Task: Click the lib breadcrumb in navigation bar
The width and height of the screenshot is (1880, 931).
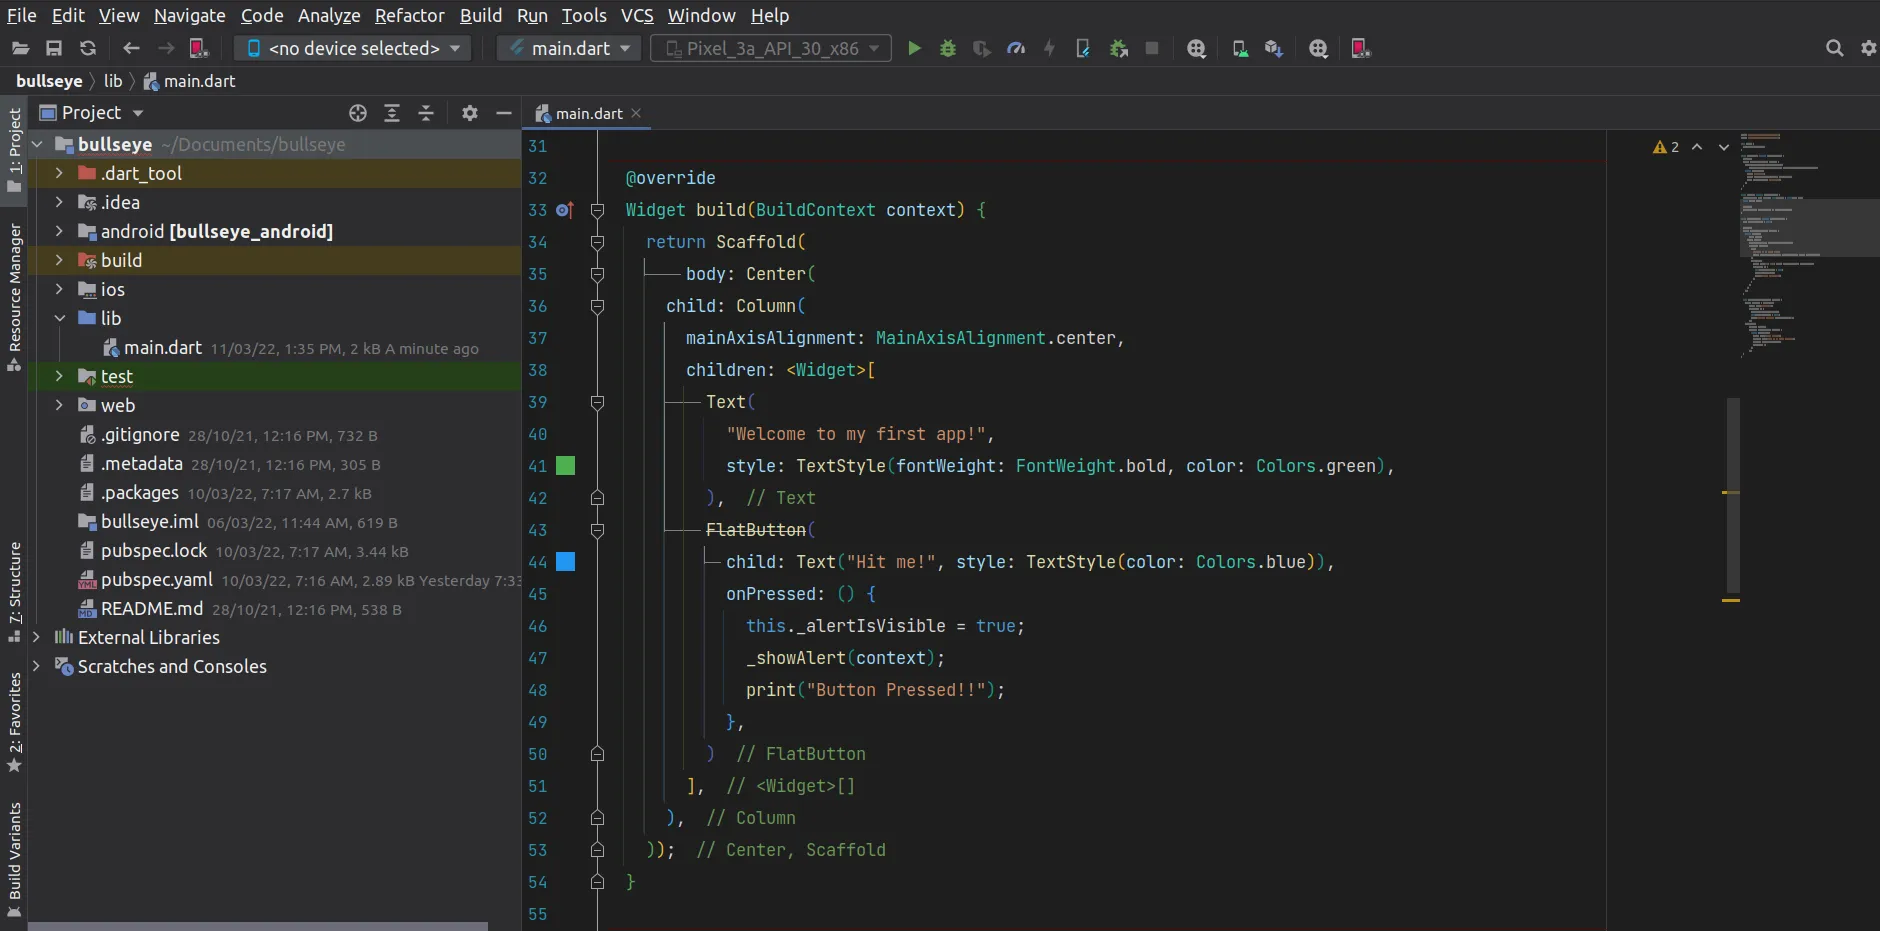Action: (113, 81)
